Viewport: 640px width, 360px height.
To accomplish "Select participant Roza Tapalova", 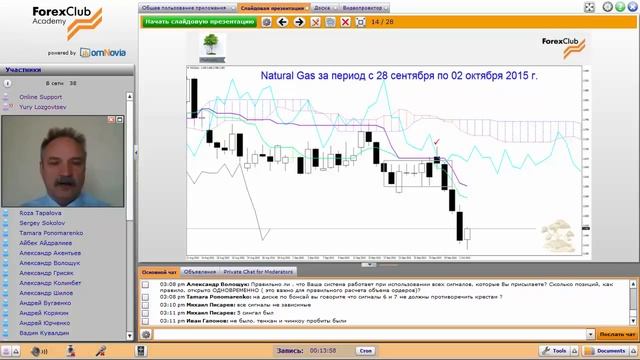I will click(x=40, y=213).
